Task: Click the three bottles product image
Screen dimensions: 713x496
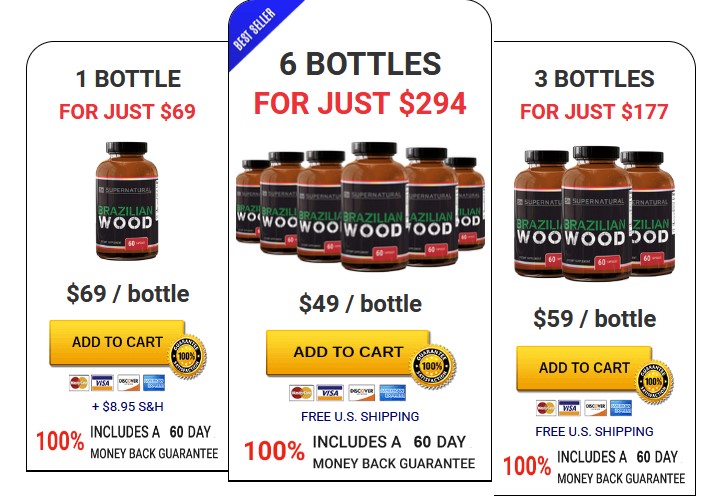Action: click(x=595, y=214)
